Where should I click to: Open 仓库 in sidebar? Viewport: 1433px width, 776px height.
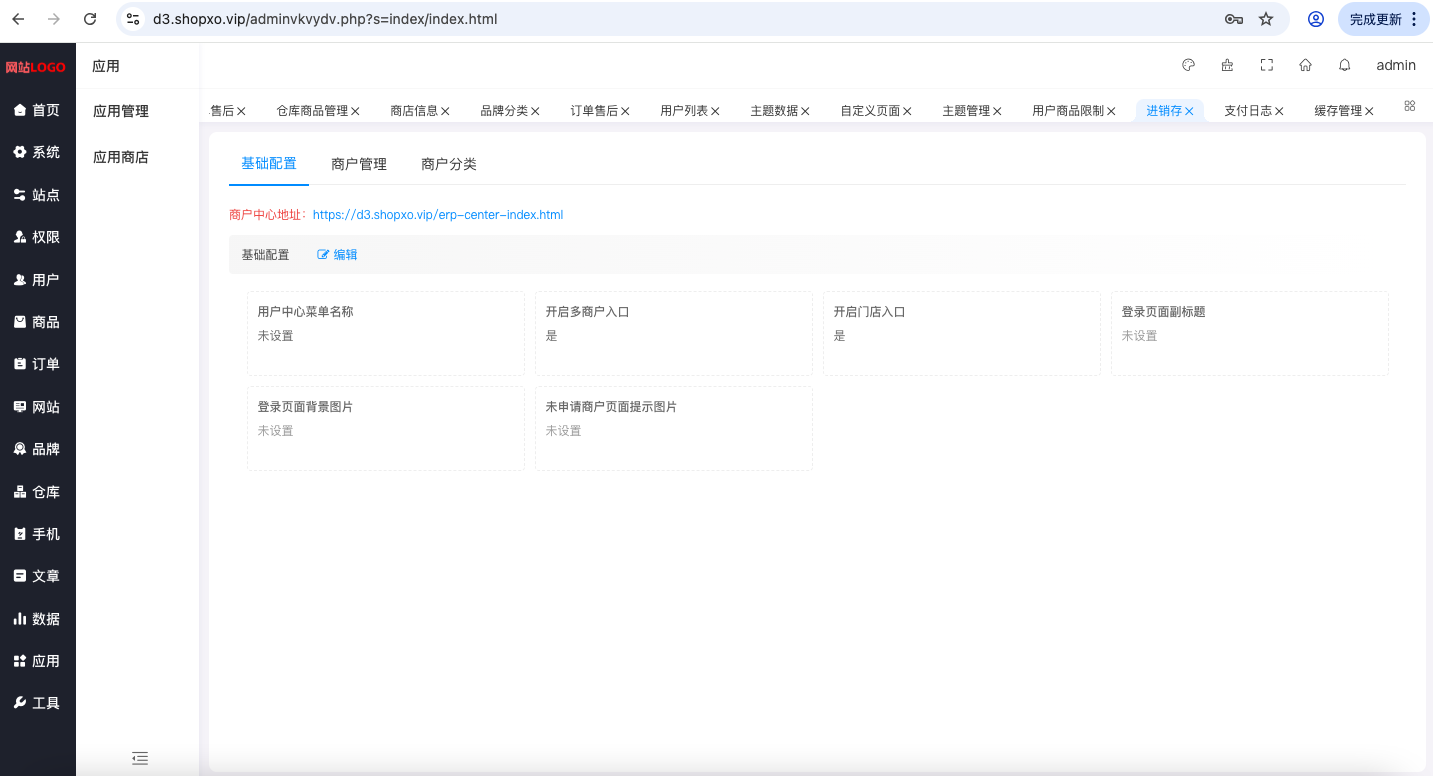coord(38,492)
